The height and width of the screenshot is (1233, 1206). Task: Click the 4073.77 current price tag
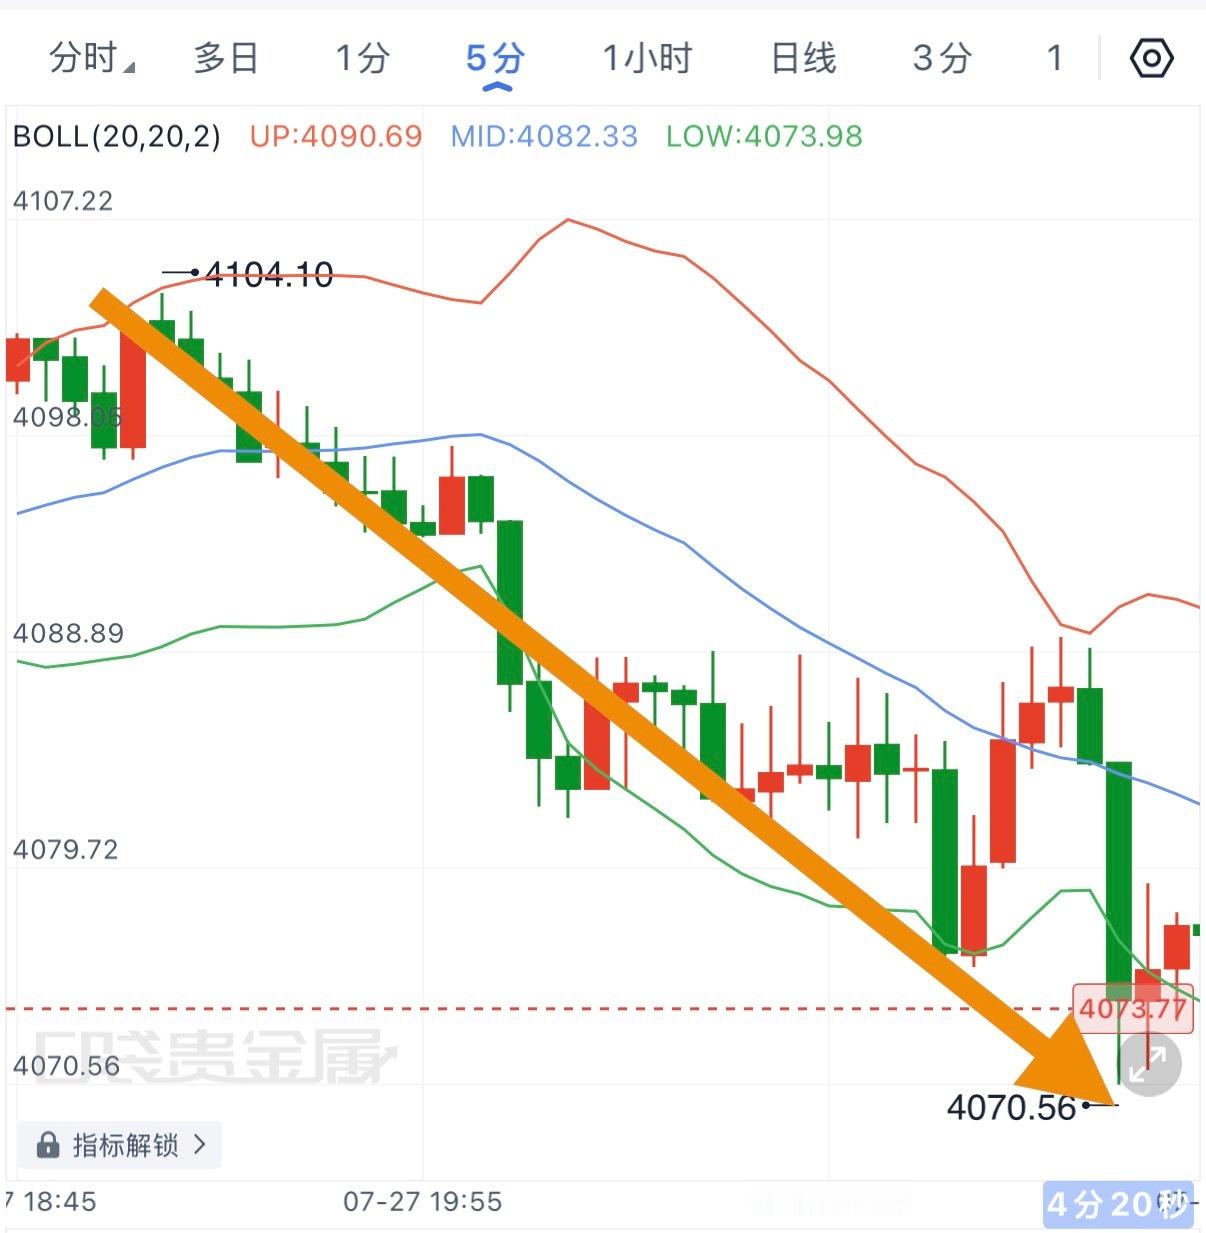(1133, 1008)
